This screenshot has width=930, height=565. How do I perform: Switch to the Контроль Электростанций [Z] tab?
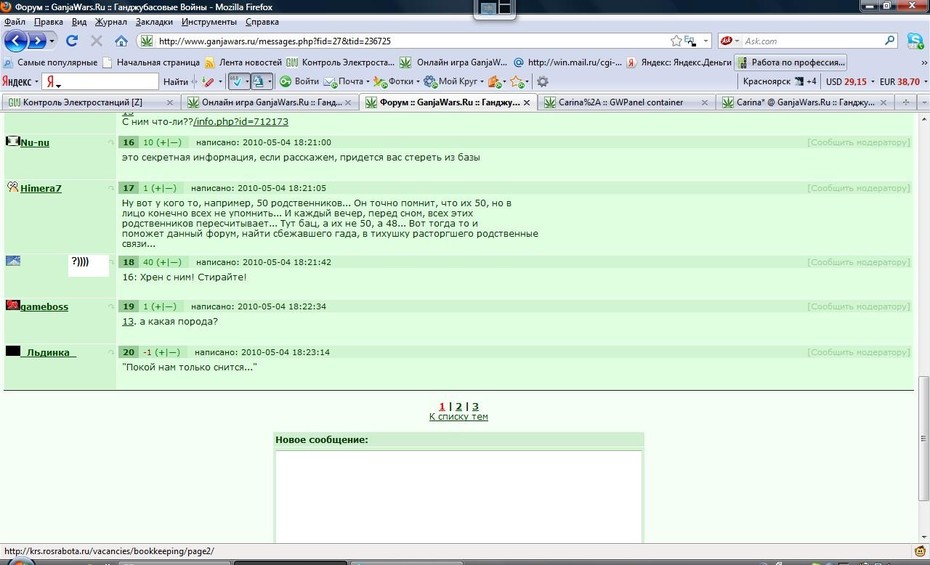91,102
